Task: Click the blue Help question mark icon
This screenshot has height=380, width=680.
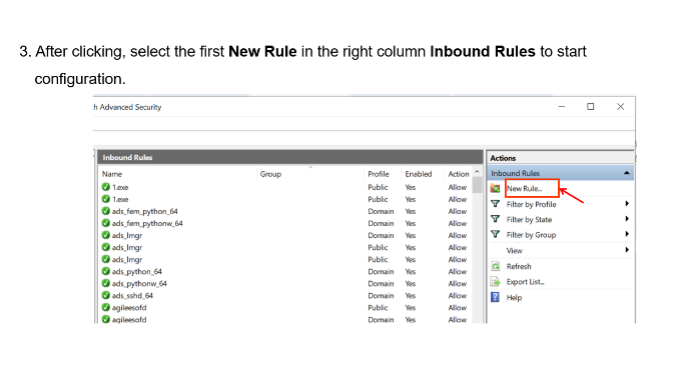Action: coord(495,297)
